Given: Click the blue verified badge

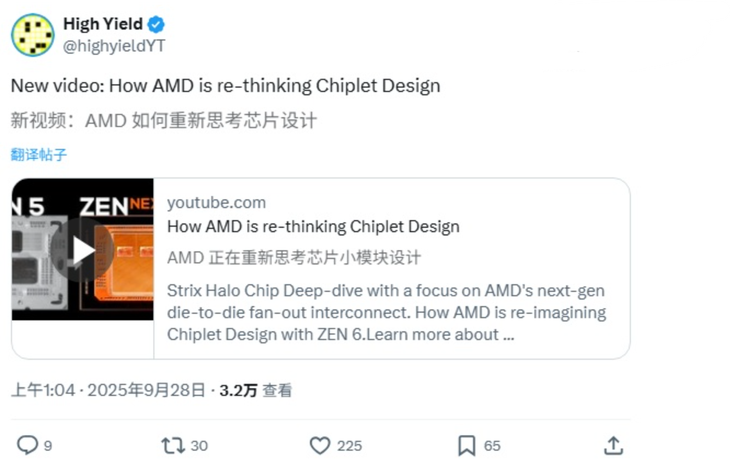Looking at the screenshot, I should pyautogui.click(x=158, y=23).
